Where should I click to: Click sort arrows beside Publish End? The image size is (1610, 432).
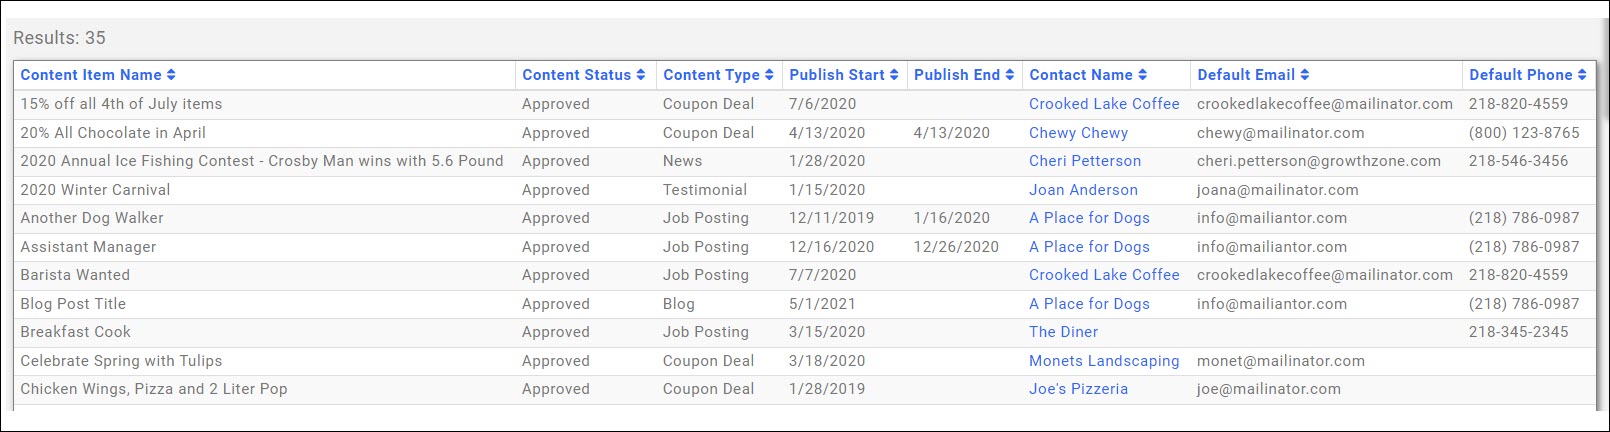click(1010, 75)
